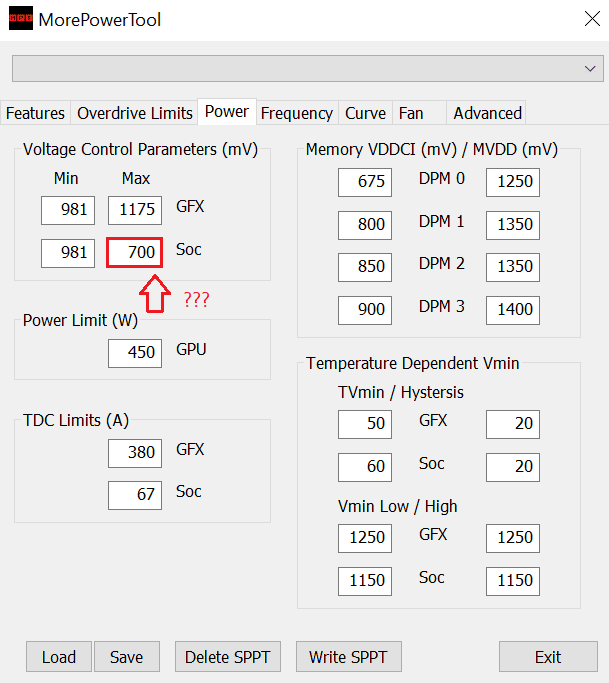Click DPM 3 MVDD field 1400
This screenshot has width=609, height=683.
[x=513, y=310]
